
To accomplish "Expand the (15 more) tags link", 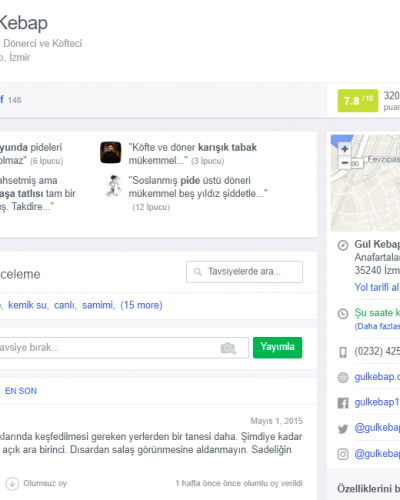I will click(141, 305).
